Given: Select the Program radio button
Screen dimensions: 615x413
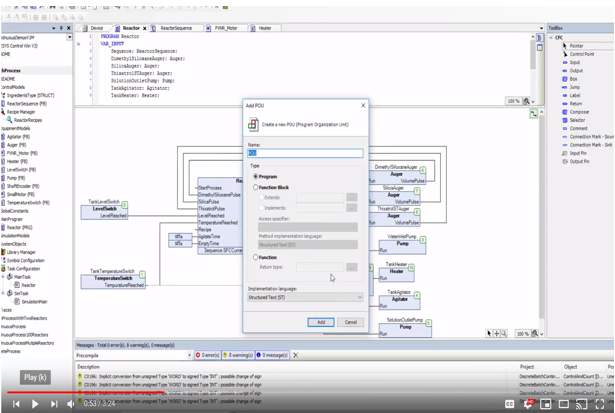Looking at the screenshot, I should (x=256, y=177).
